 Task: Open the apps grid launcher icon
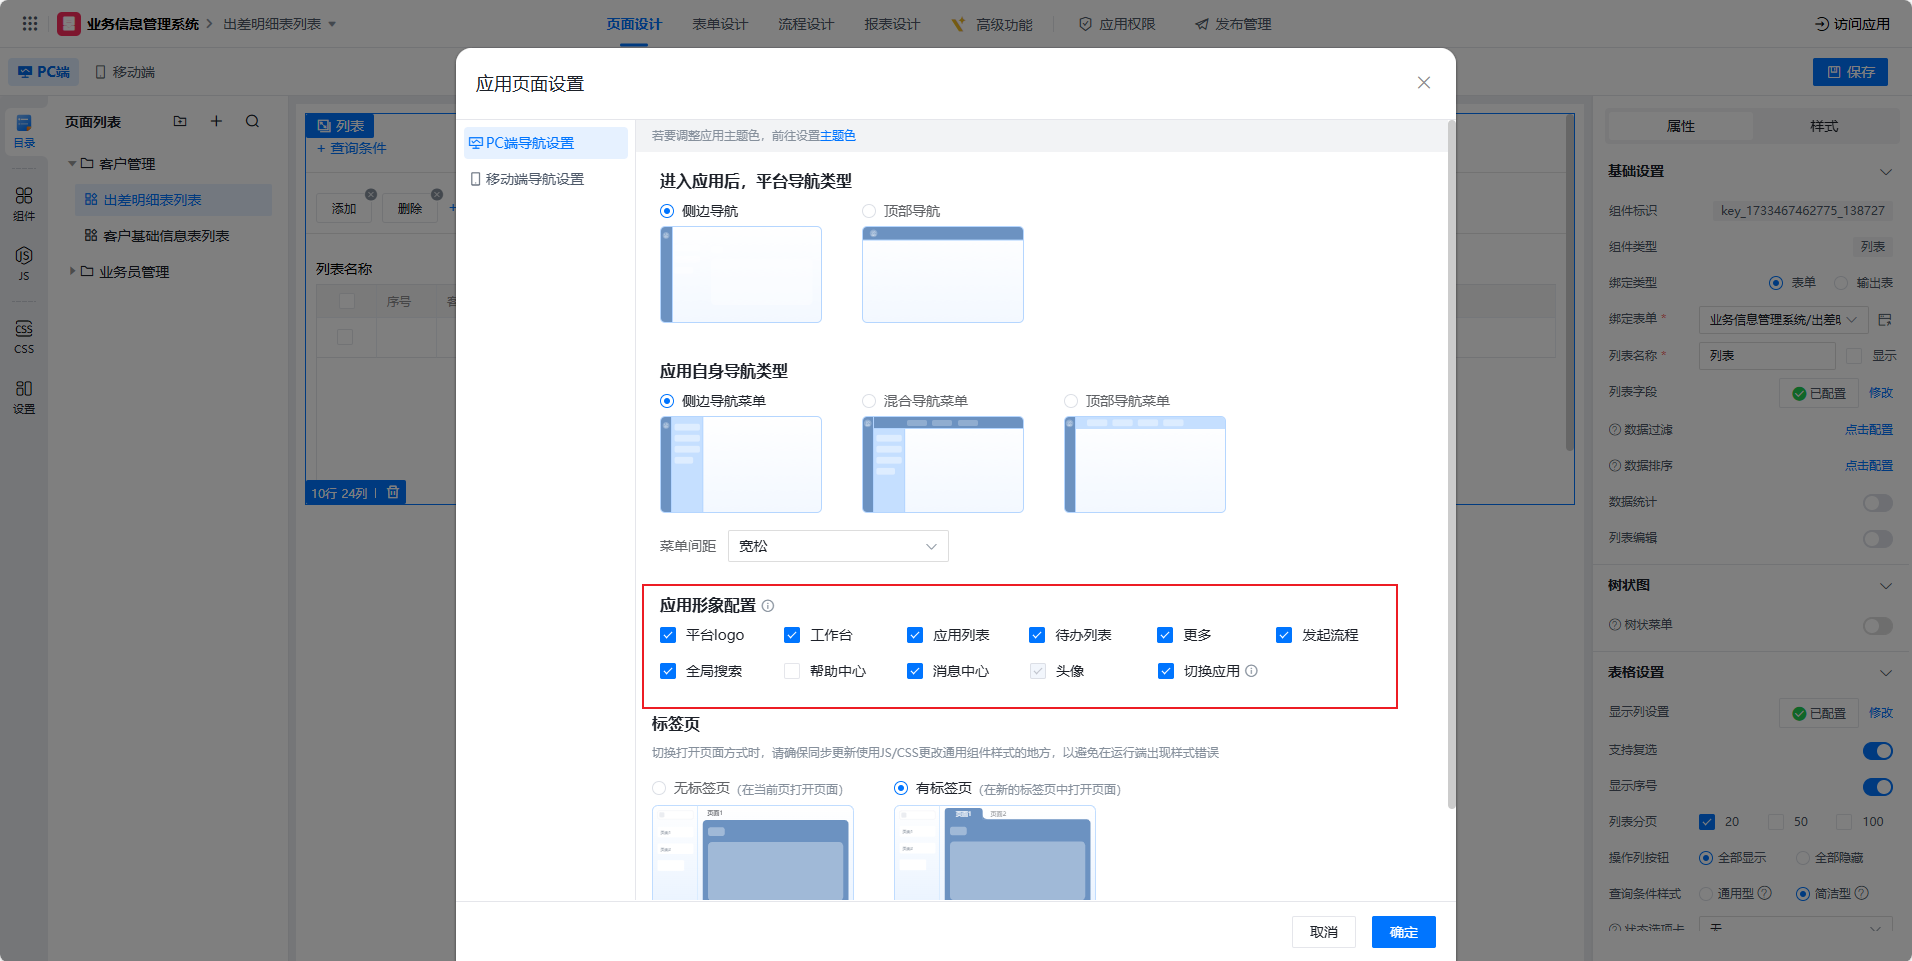pos(30,24)
